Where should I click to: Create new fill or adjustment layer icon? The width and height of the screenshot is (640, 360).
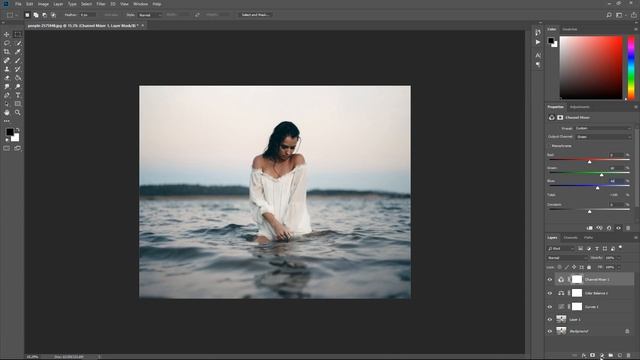click(x=602, y=356)
